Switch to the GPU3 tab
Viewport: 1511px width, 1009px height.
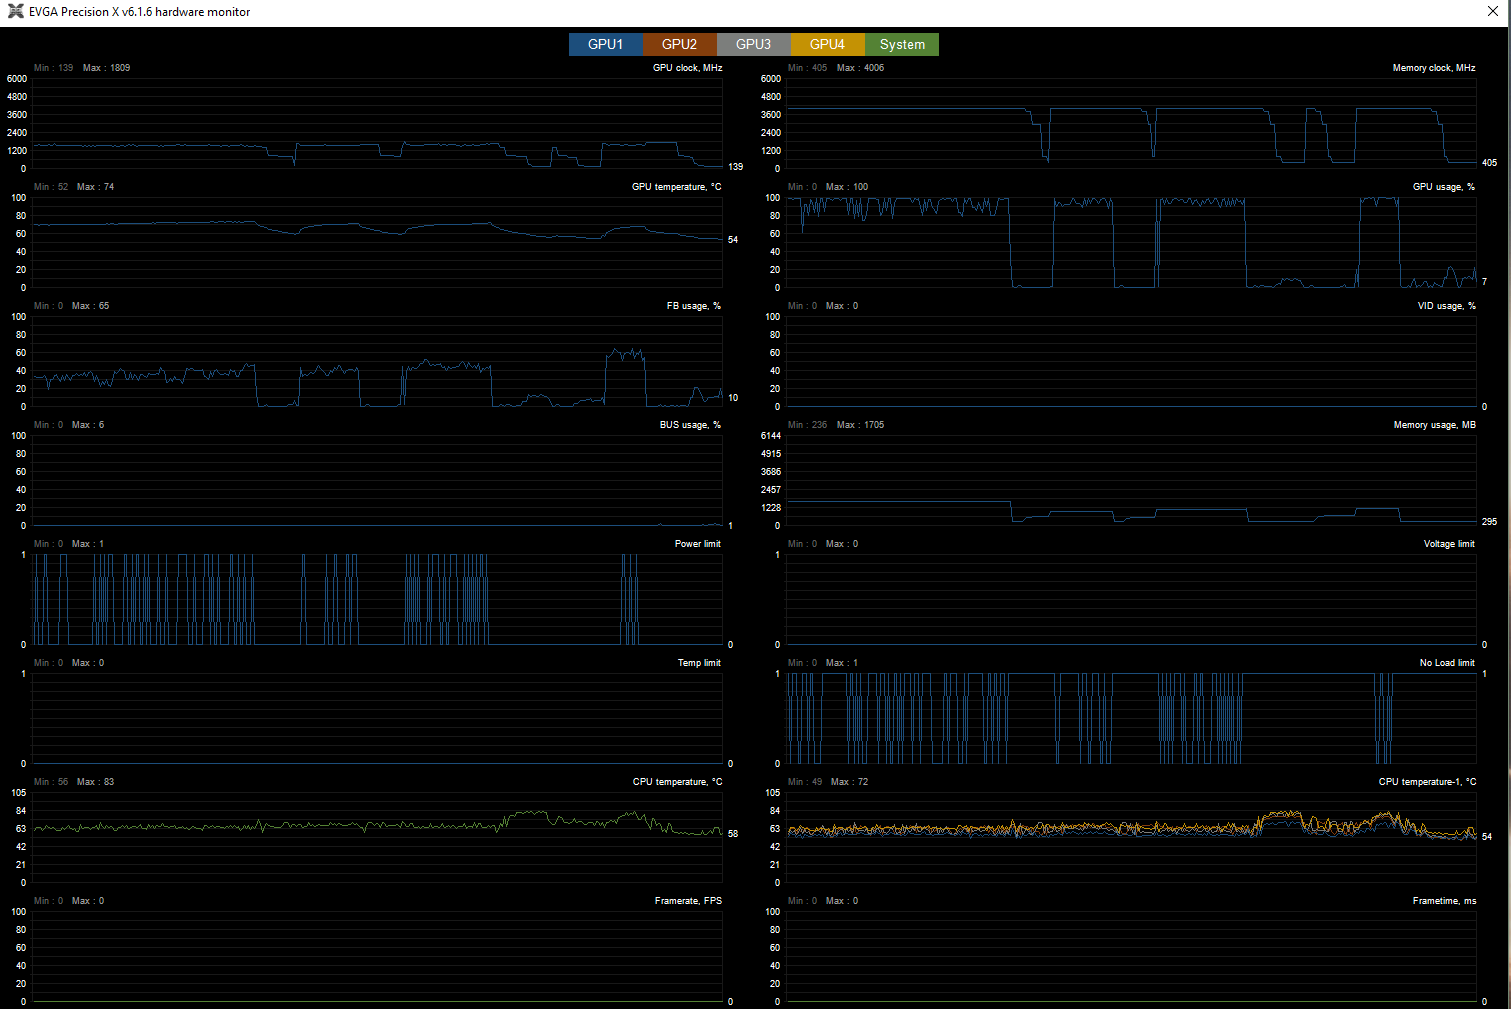pos(754,44)
